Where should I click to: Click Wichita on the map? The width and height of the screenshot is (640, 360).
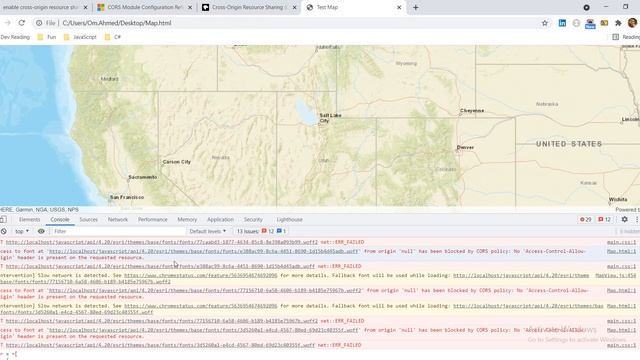618,200
